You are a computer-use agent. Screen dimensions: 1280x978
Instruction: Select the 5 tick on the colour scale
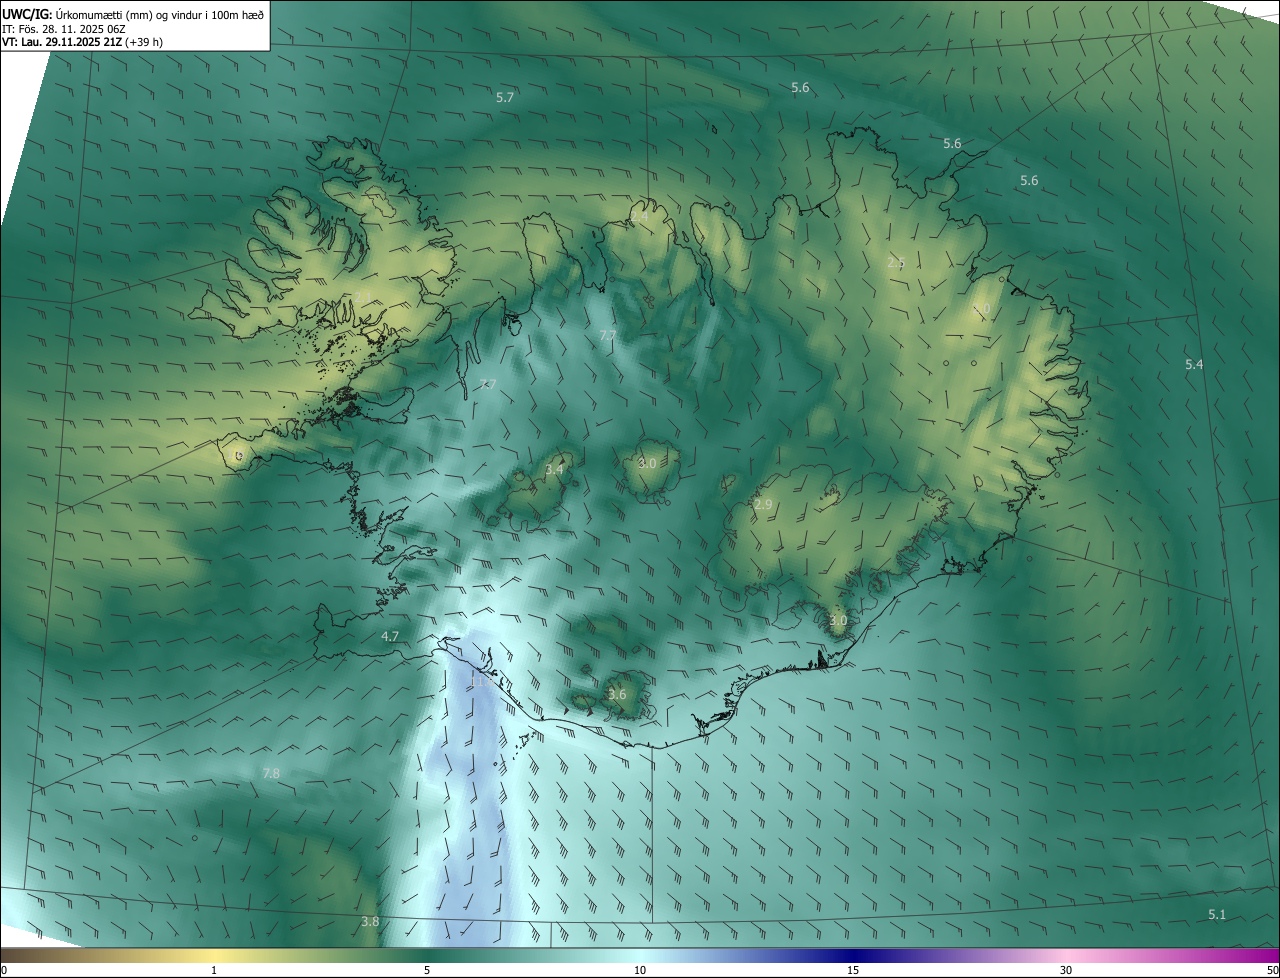coord(427,970)
